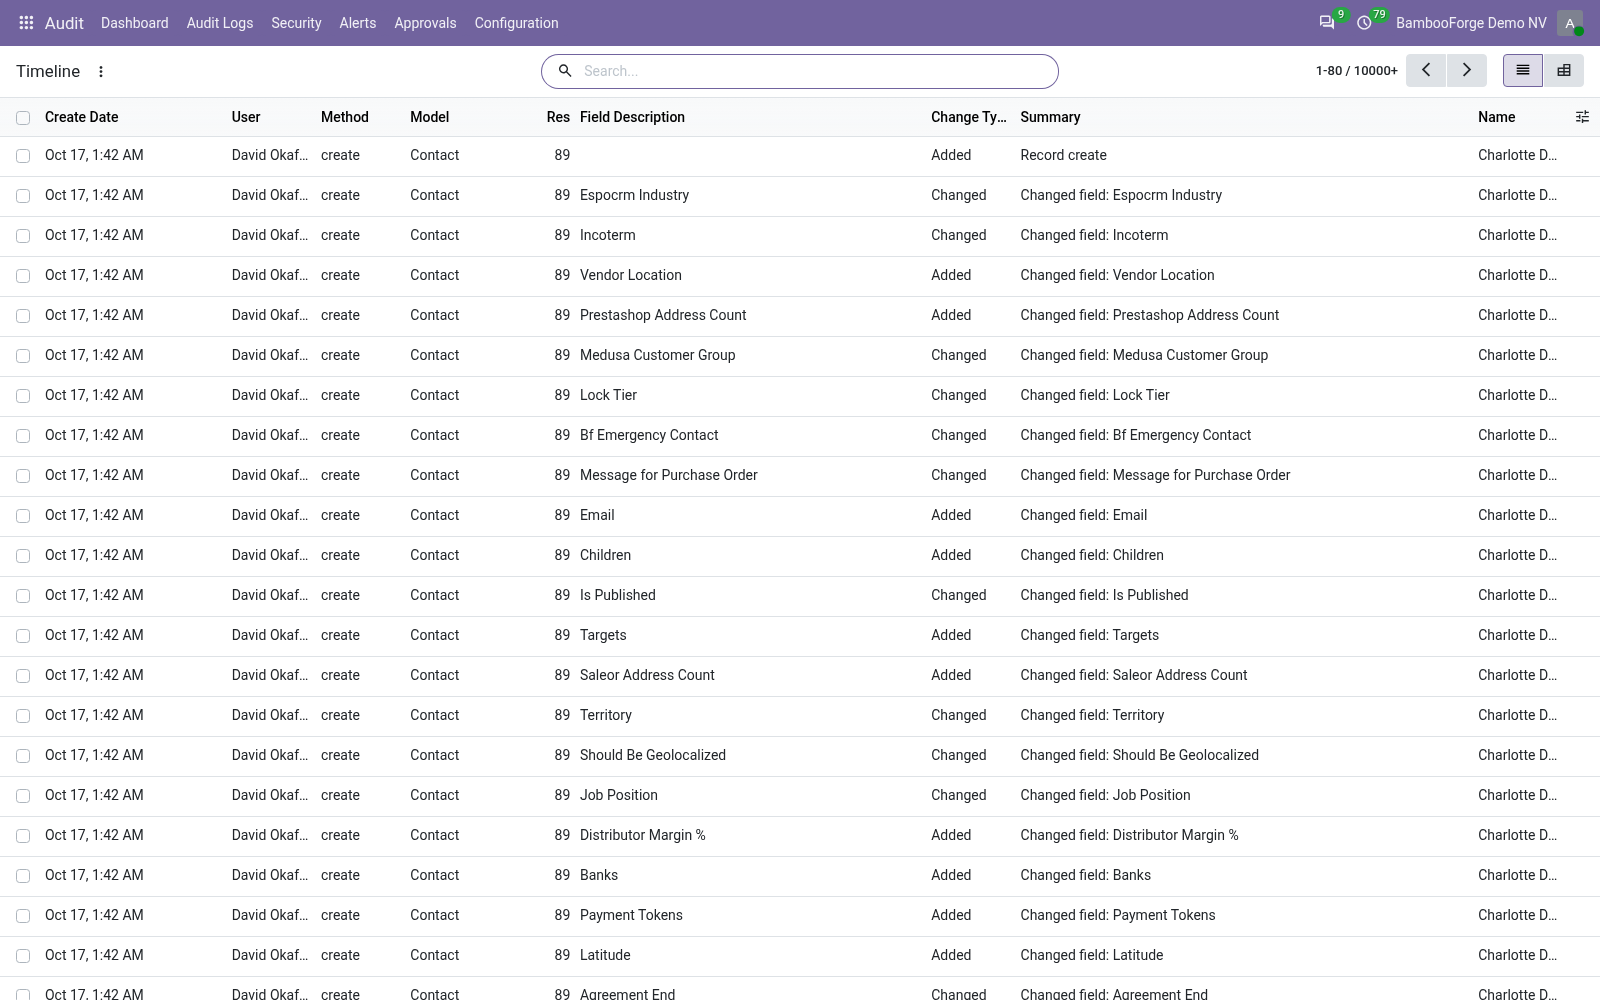This screenshot has width=1600, height=1000.
Task: Open Timeline actions kebab menu
Action: [101, 71]
